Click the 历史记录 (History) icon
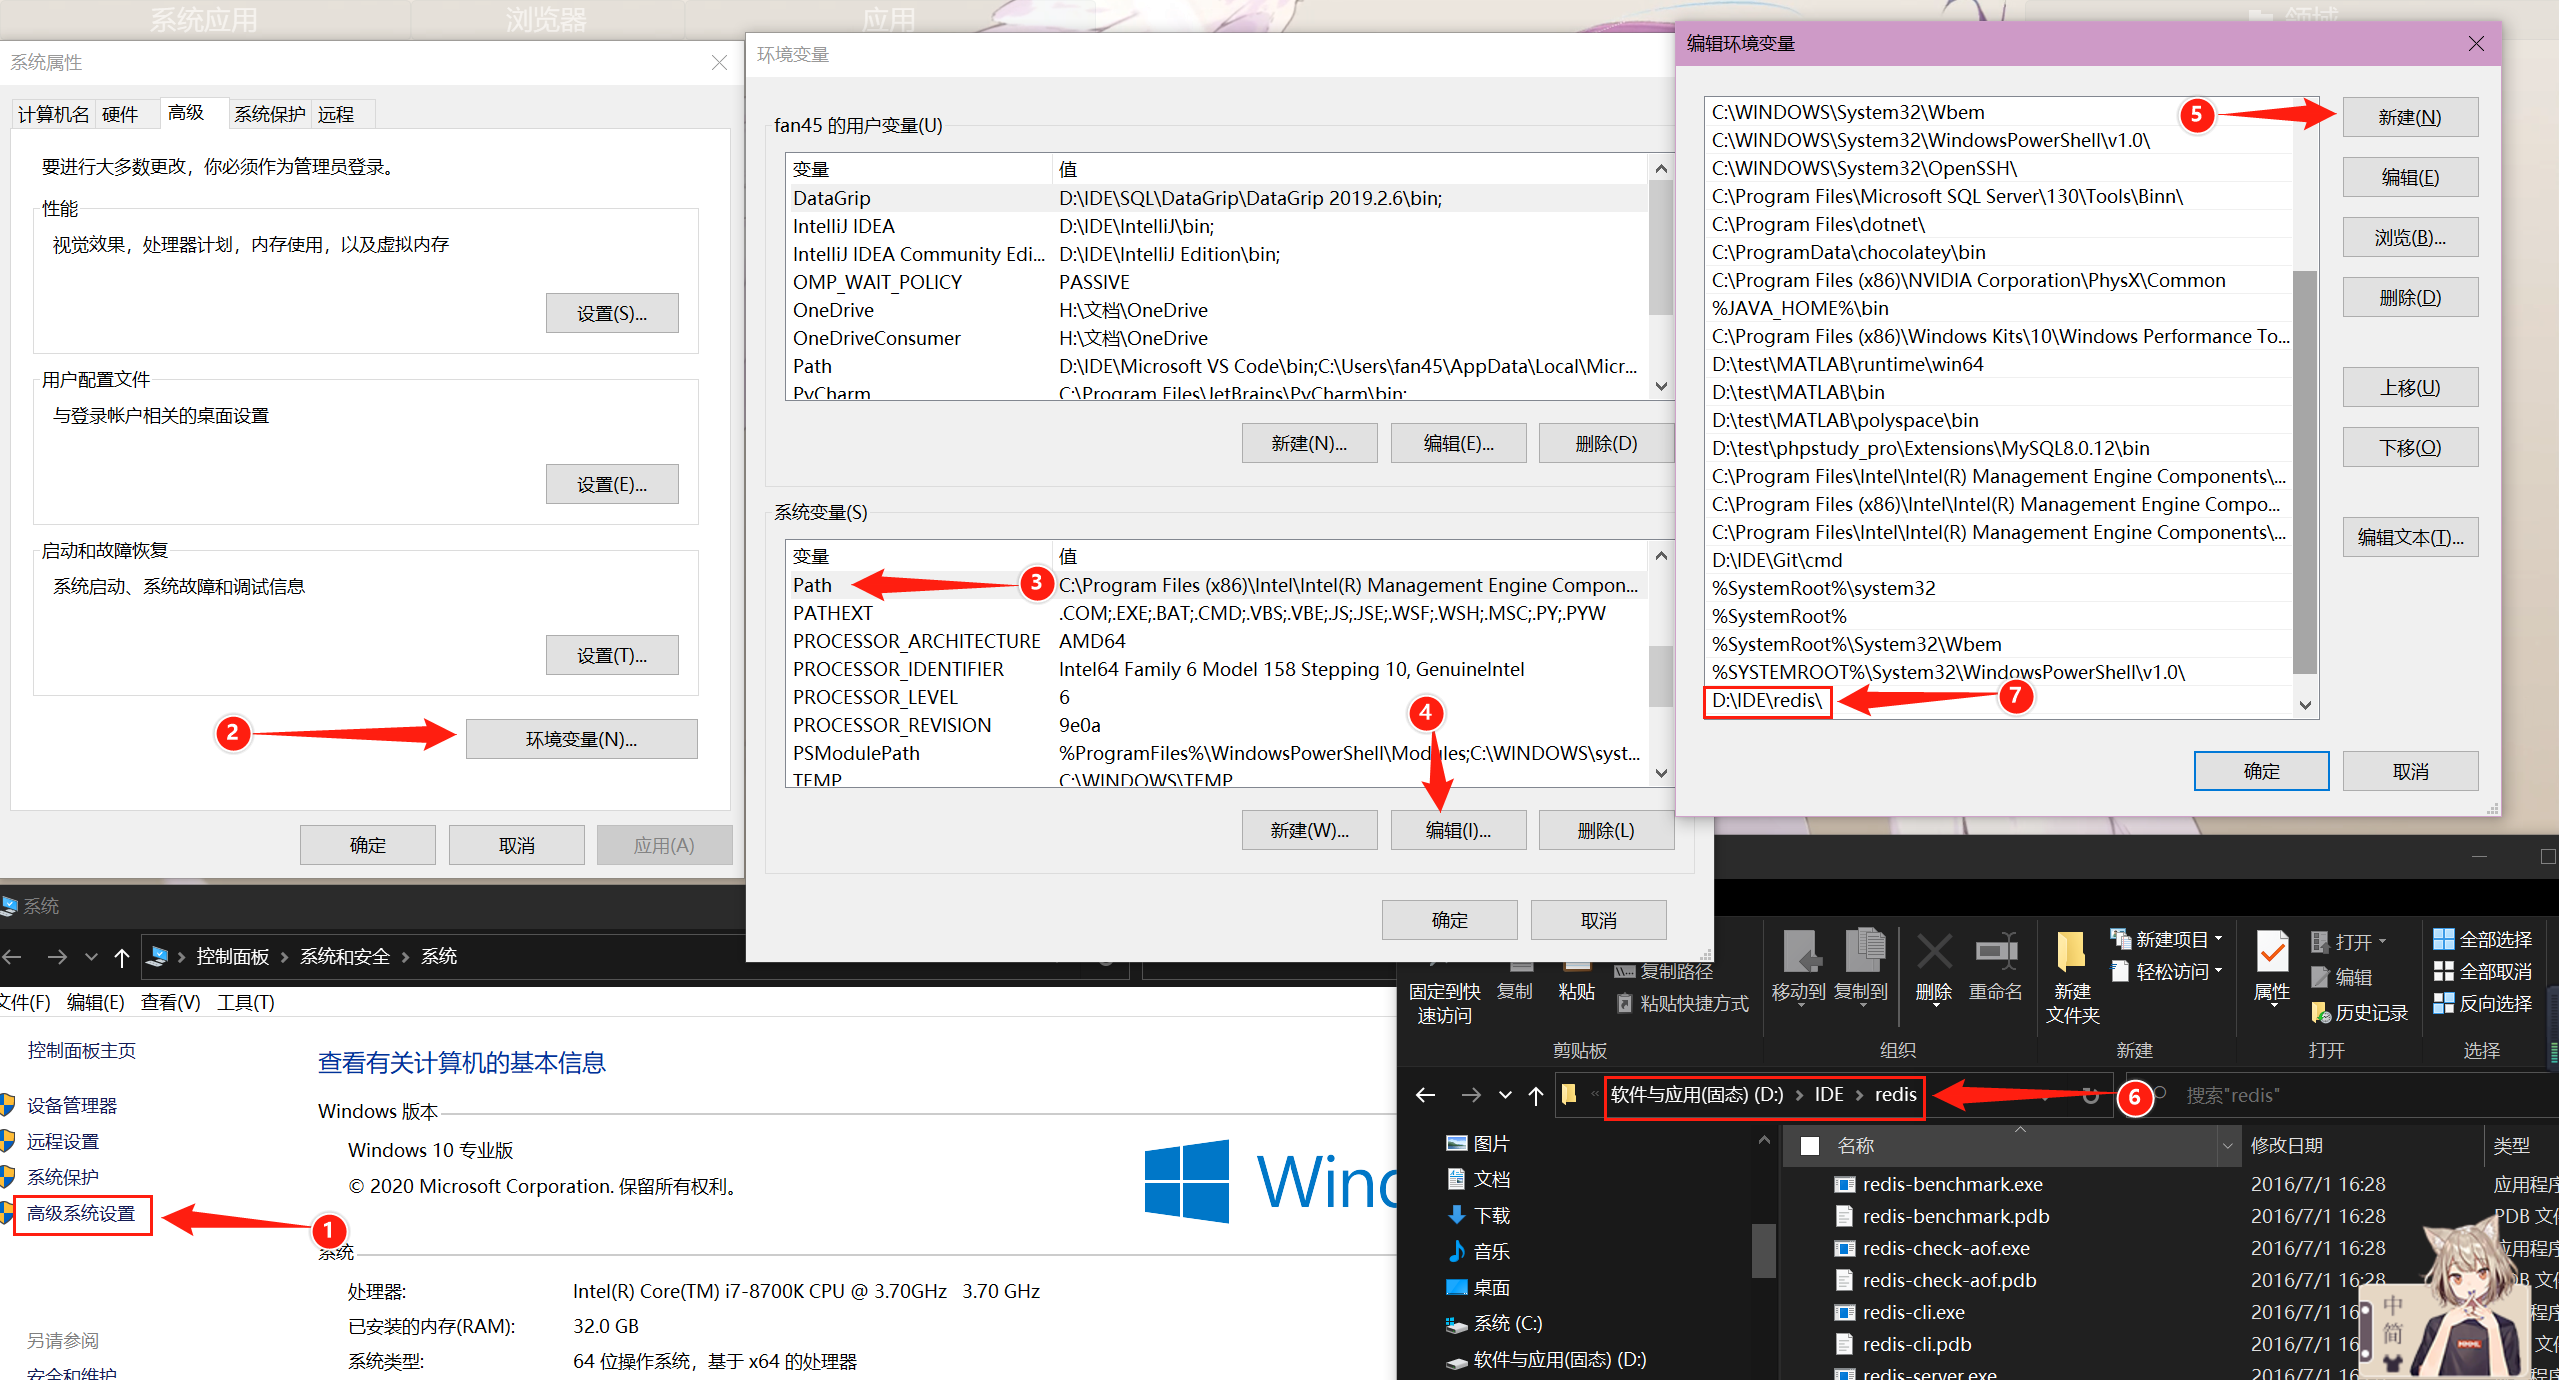Image resolution: width=2559 pixels, height=1380 pixels. (x=2321, y=1012)
